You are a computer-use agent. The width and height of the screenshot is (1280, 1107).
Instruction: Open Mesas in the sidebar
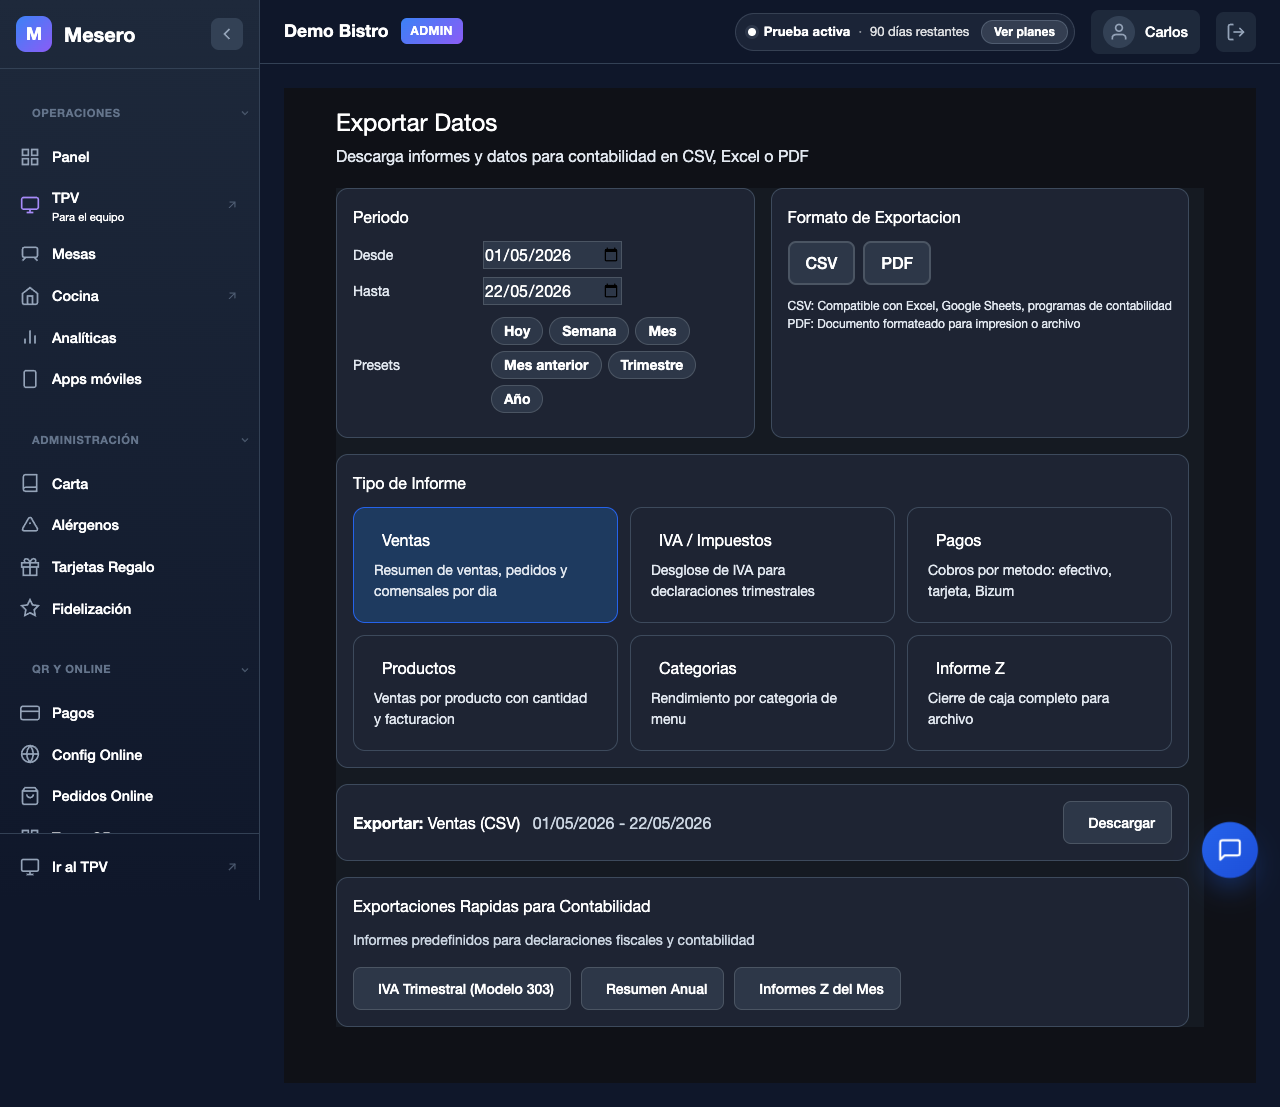point(130,254)
